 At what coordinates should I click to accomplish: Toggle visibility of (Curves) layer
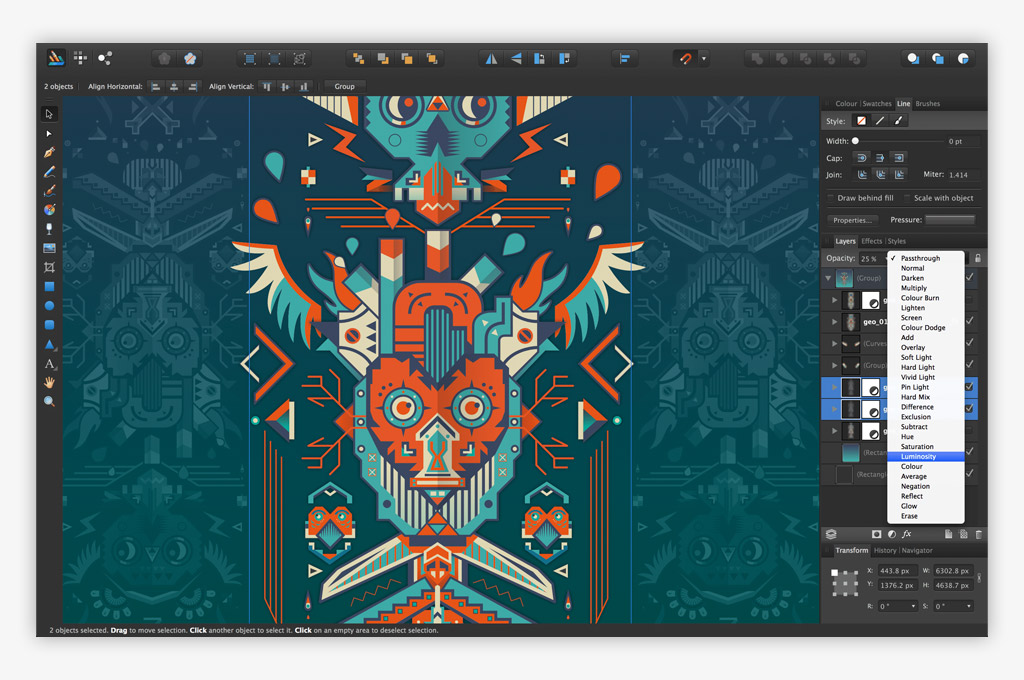(970, 342)
